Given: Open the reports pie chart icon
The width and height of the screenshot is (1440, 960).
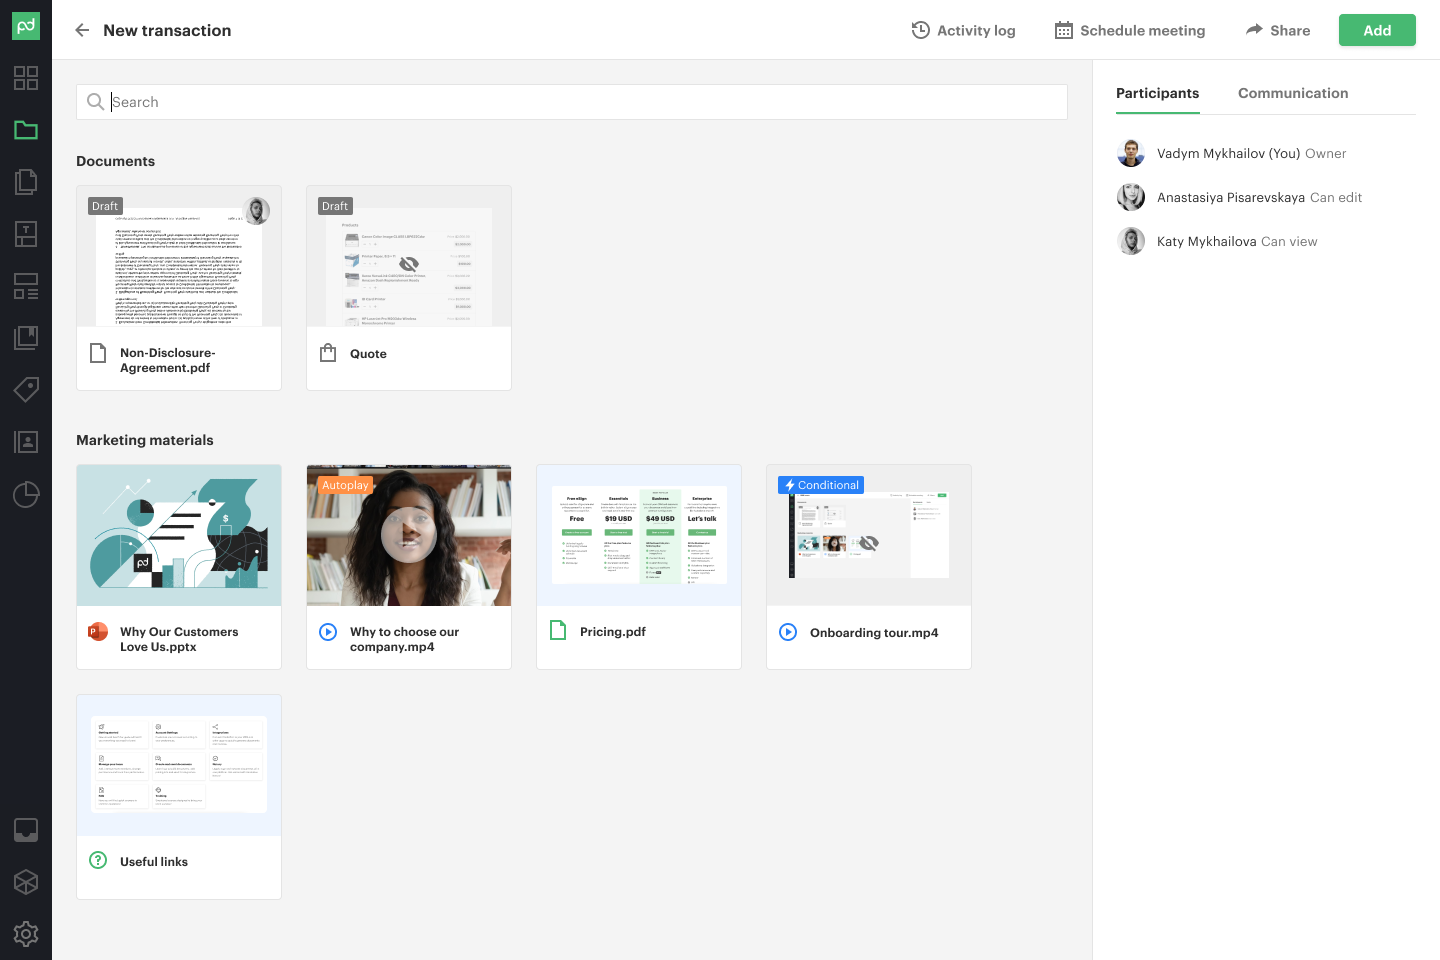Looking at the screenshot, I should pyautogui.click(x=26, y=494).
